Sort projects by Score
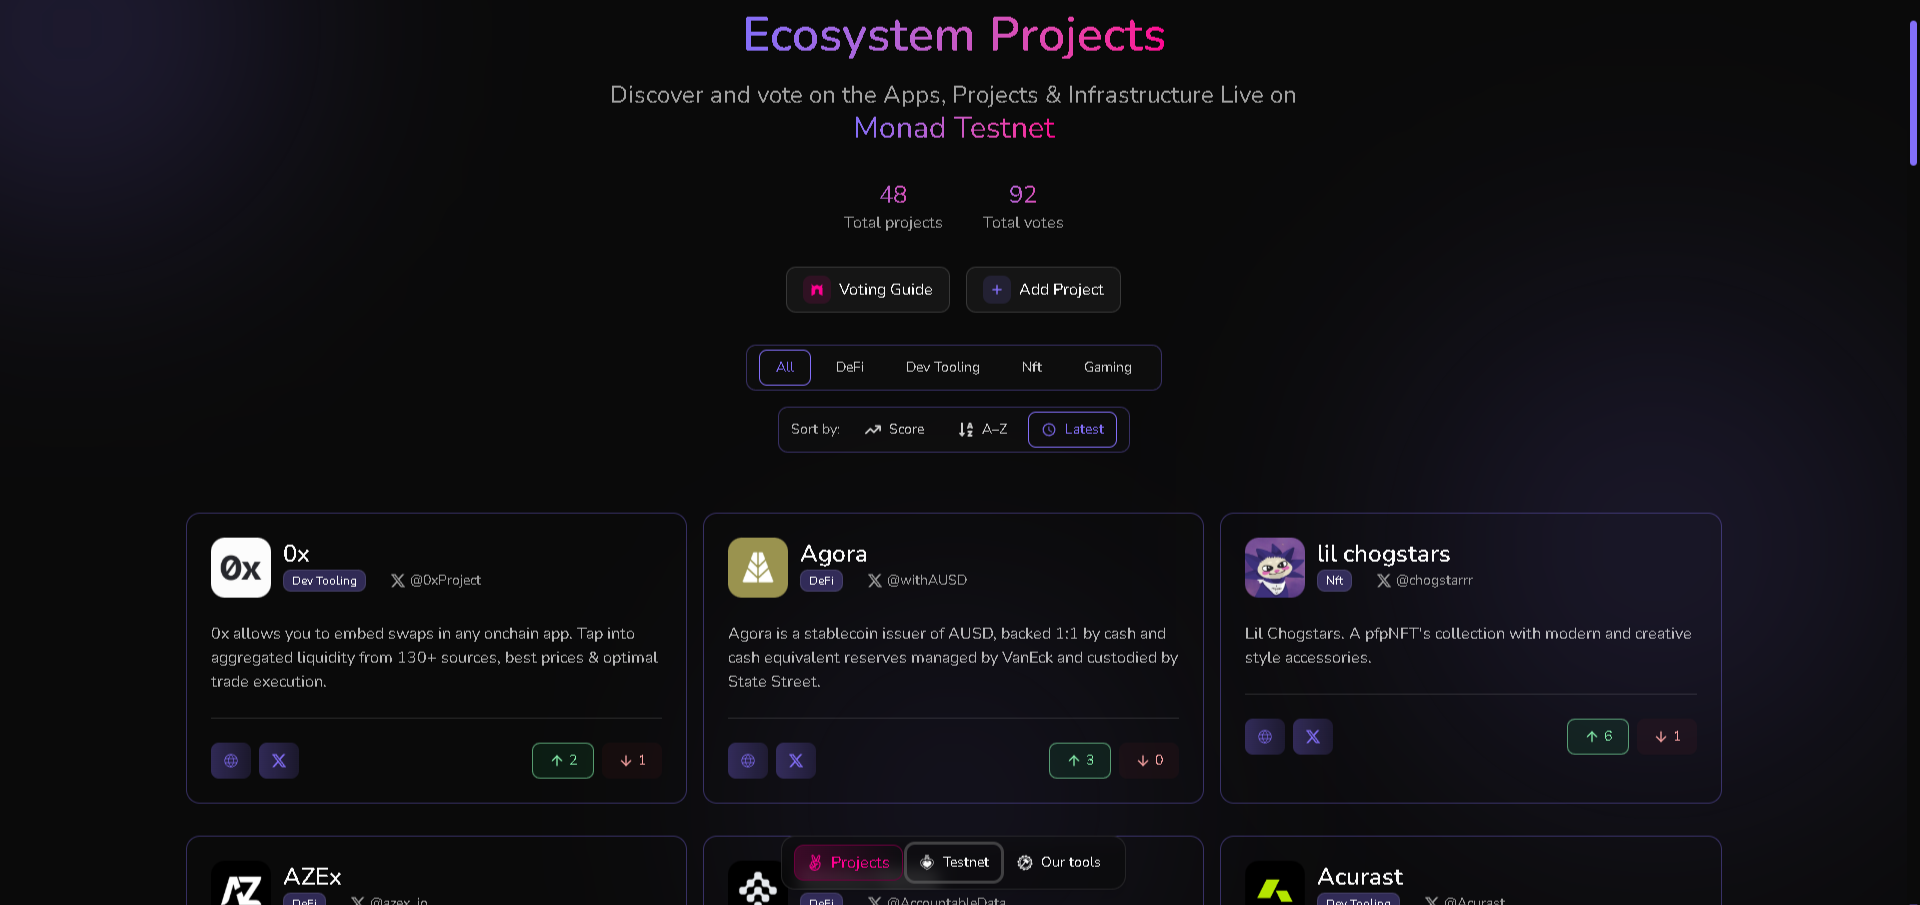This screenshot has height=905, width=1920. tap(895, 430)
